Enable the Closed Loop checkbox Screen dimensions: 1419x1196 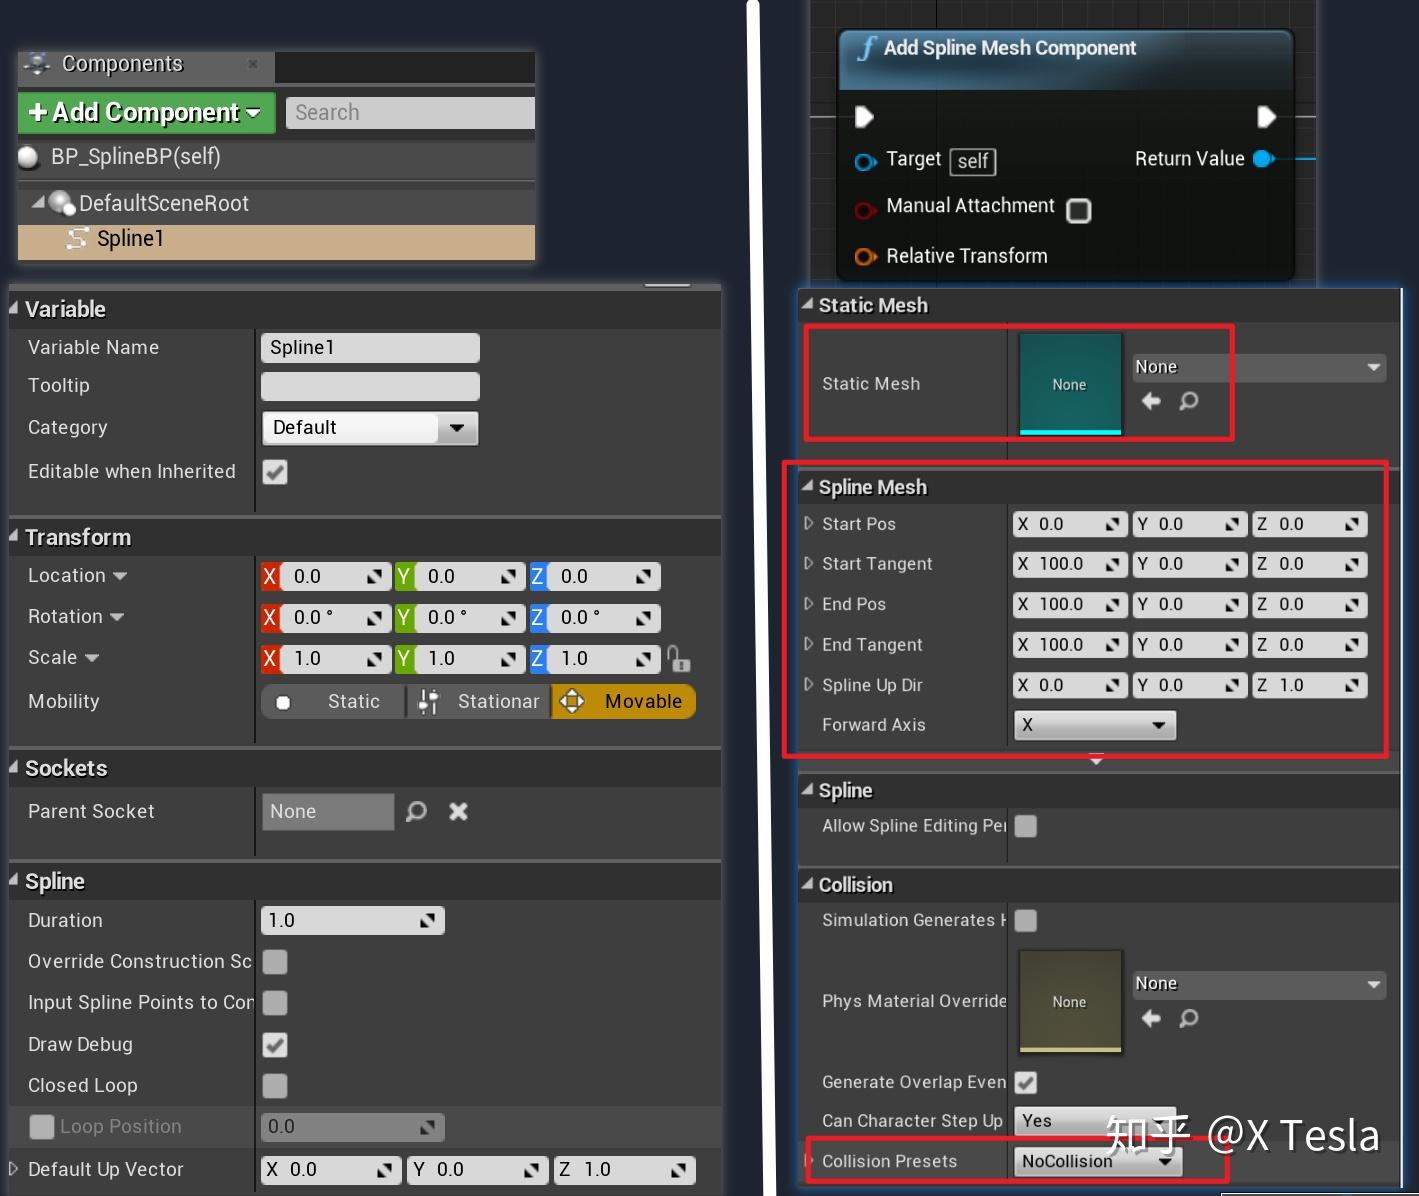point(275,1085)
